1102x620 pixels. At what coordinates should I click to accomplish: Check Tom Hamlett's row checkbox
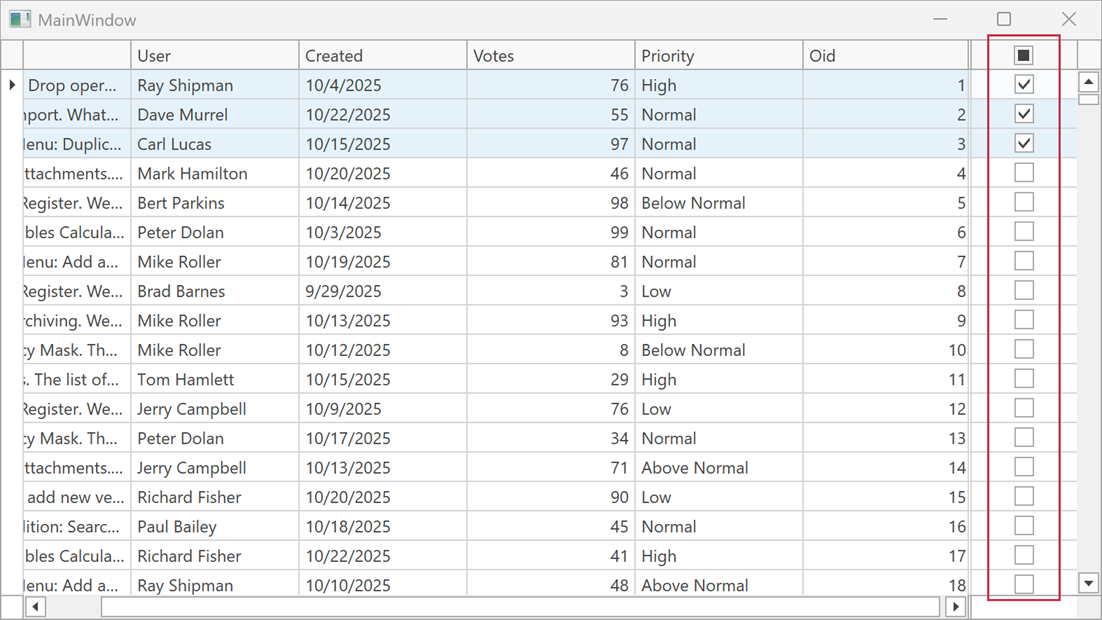(1023, 378)
